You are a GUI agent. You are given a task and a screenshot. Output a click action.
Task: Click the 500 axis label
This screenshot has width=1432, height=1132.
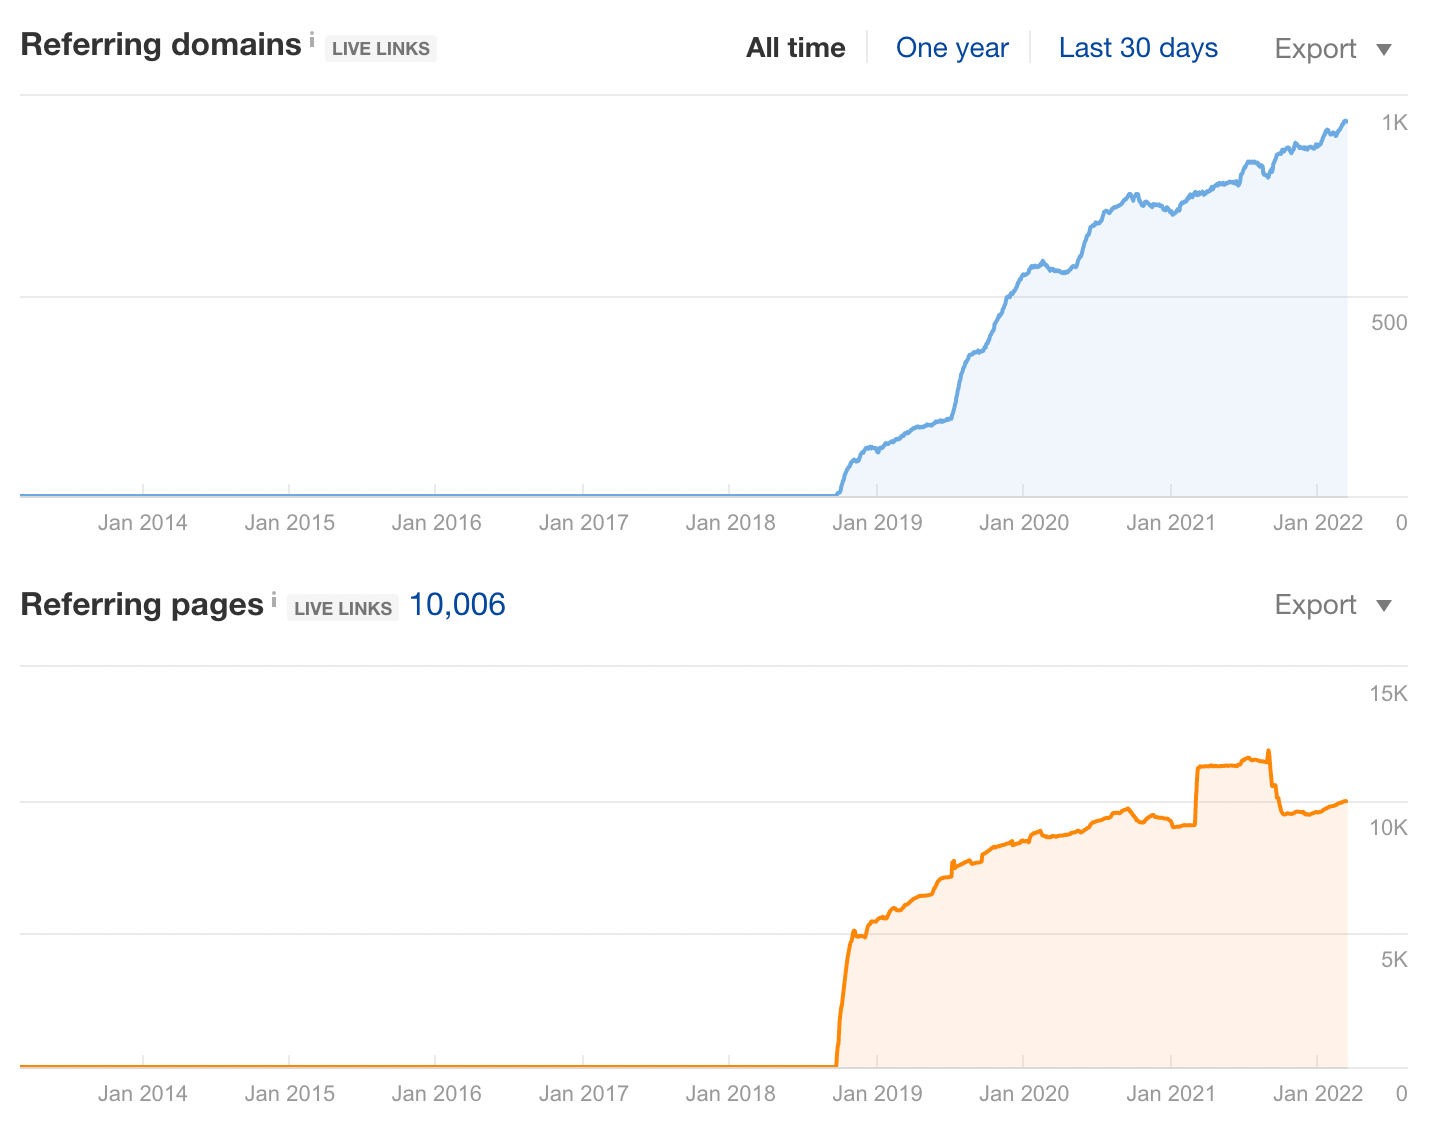(x=1389, y=322)
